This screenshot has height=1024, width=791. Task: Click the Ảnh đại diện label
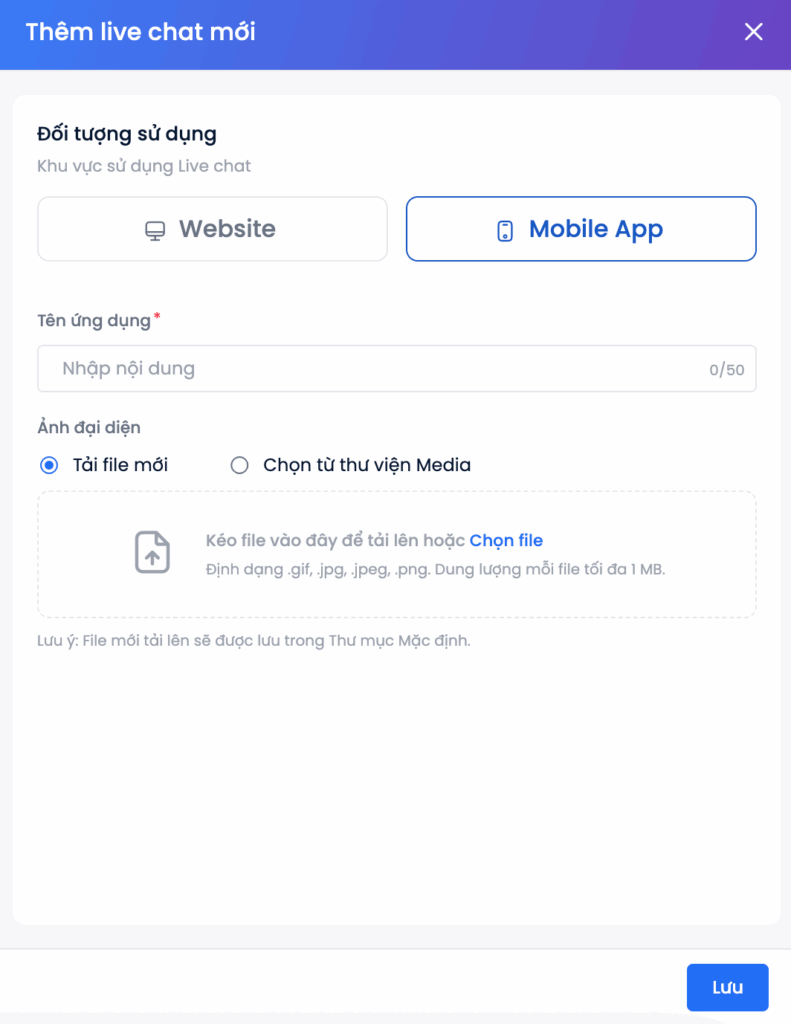[89, 428]
